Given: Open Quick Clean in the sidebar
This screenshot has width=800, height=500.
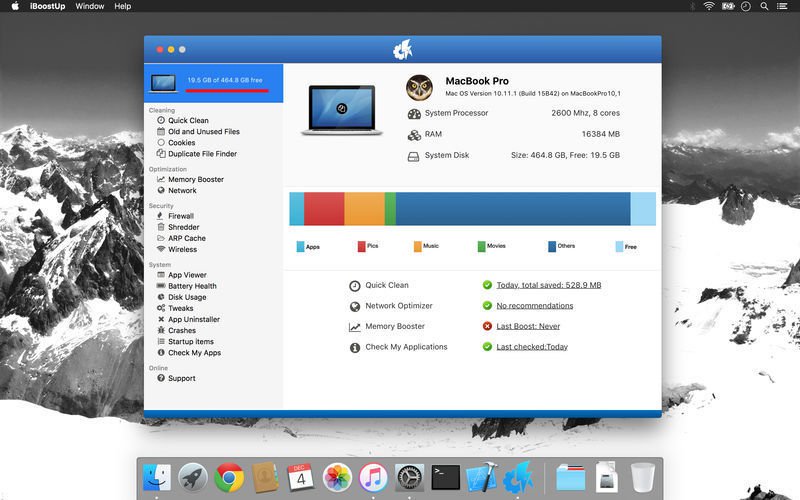Looking at the screenshot, I should pos(188,120).
